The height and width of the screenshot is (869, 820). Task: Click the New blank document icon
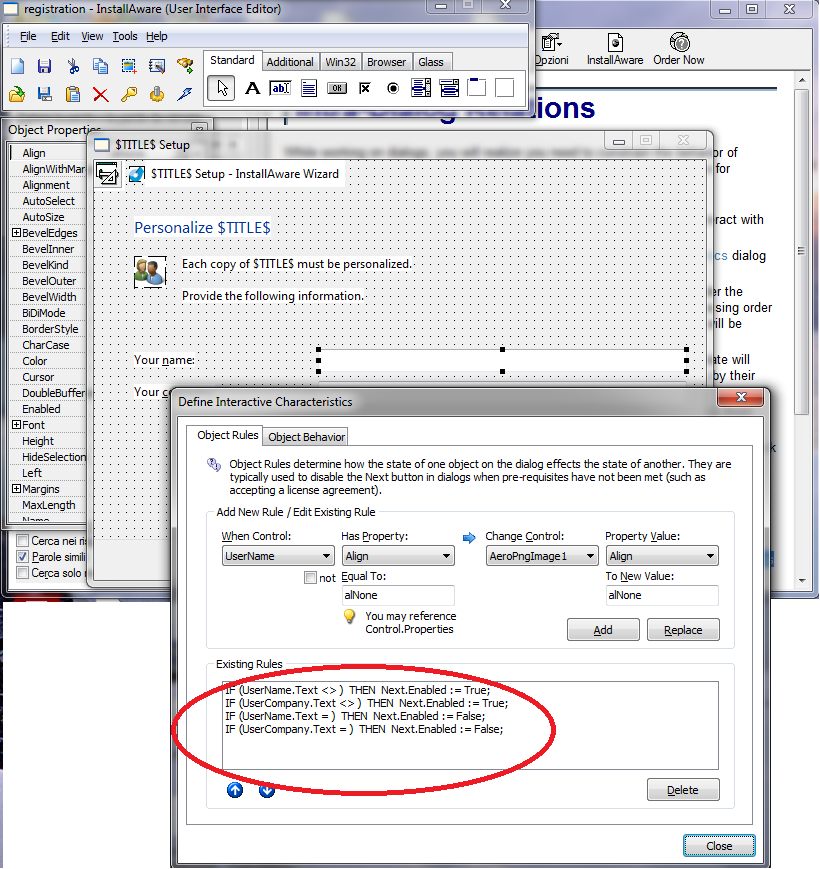coord(17,66)
